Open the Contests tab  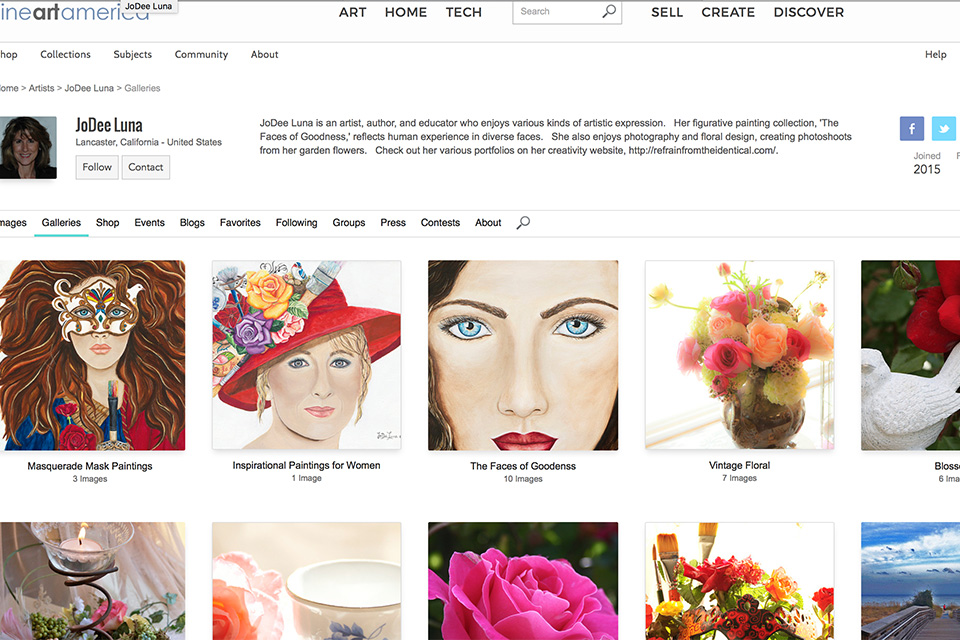click(x=440, y=223)
